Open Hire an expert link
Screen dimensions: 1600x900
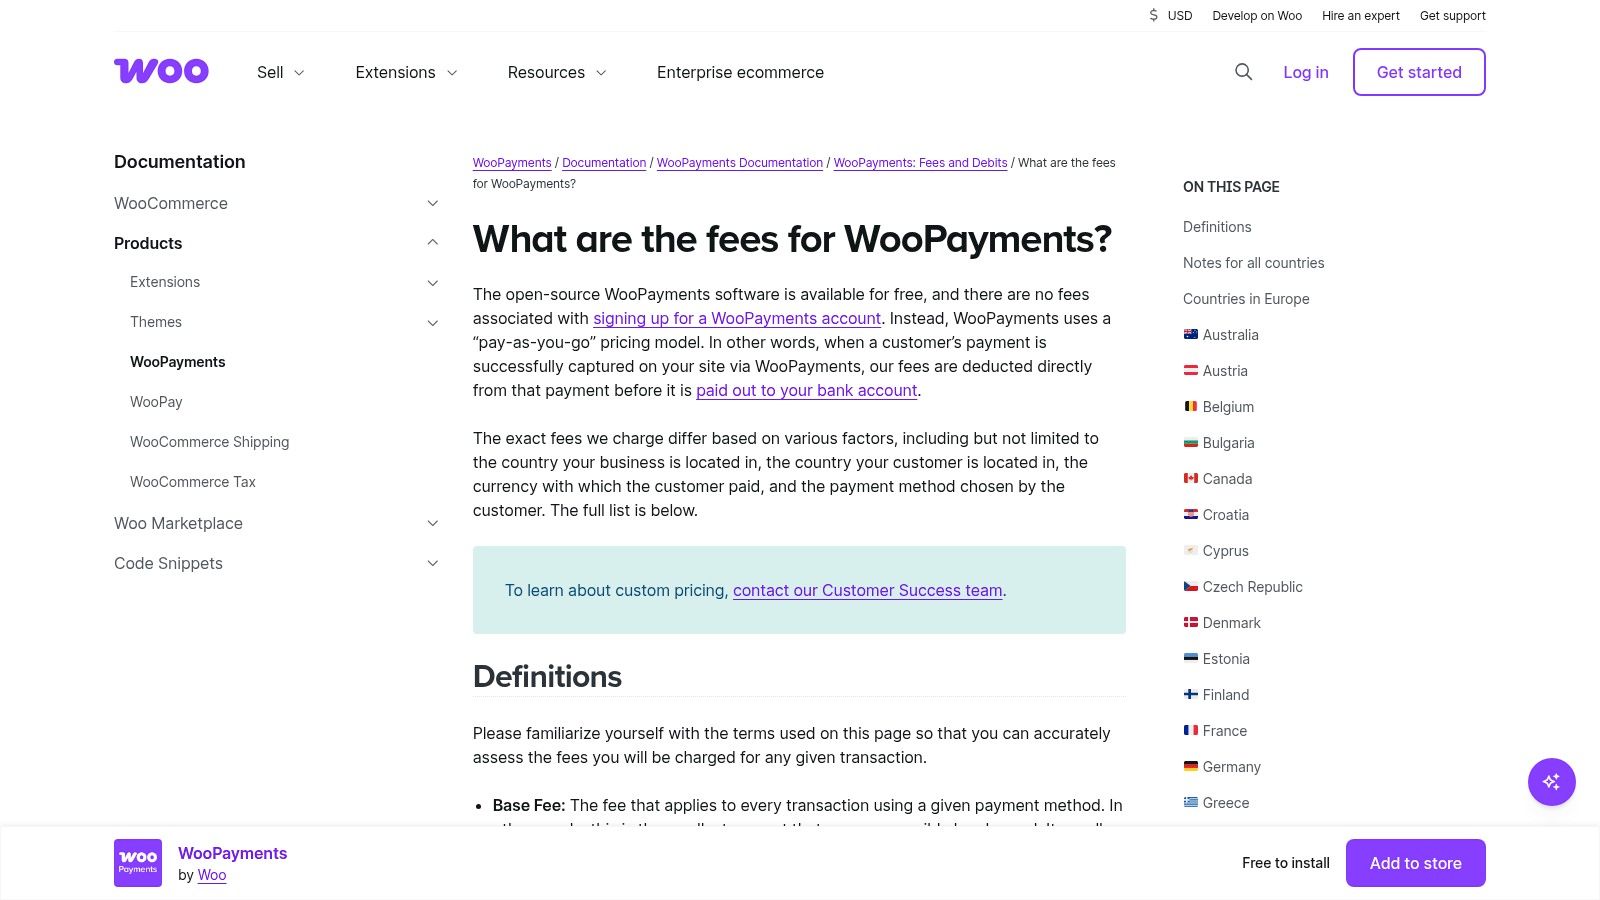point(1361,15)
